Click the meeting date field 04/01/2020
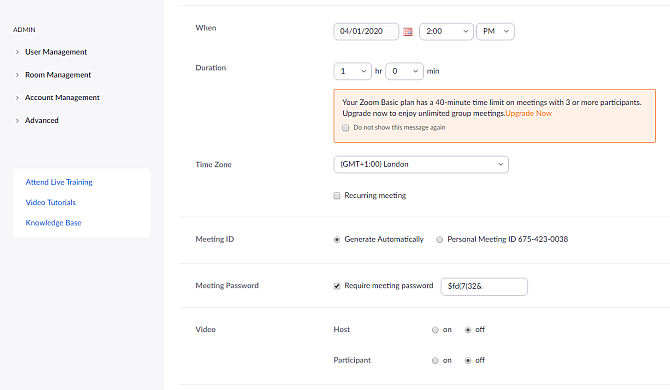The height and width of the screenshot is (390, 670). [x=366, y=32]
